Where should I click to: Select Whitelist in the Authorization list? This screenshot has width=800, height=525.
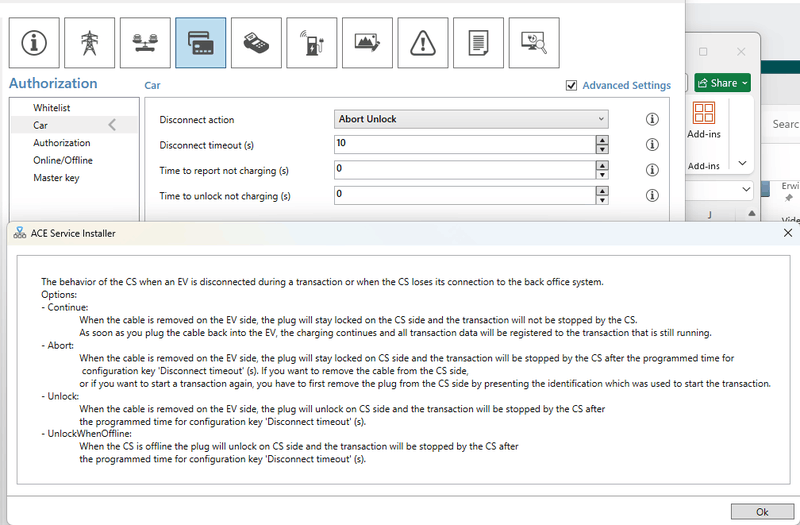tap(52, 108)
